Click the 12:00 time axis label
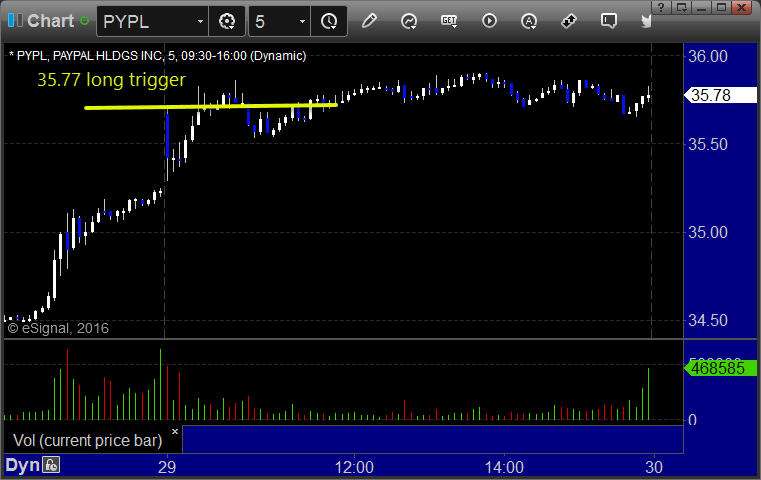Screen dimensions: 761x480 click(x=354, y=467)
